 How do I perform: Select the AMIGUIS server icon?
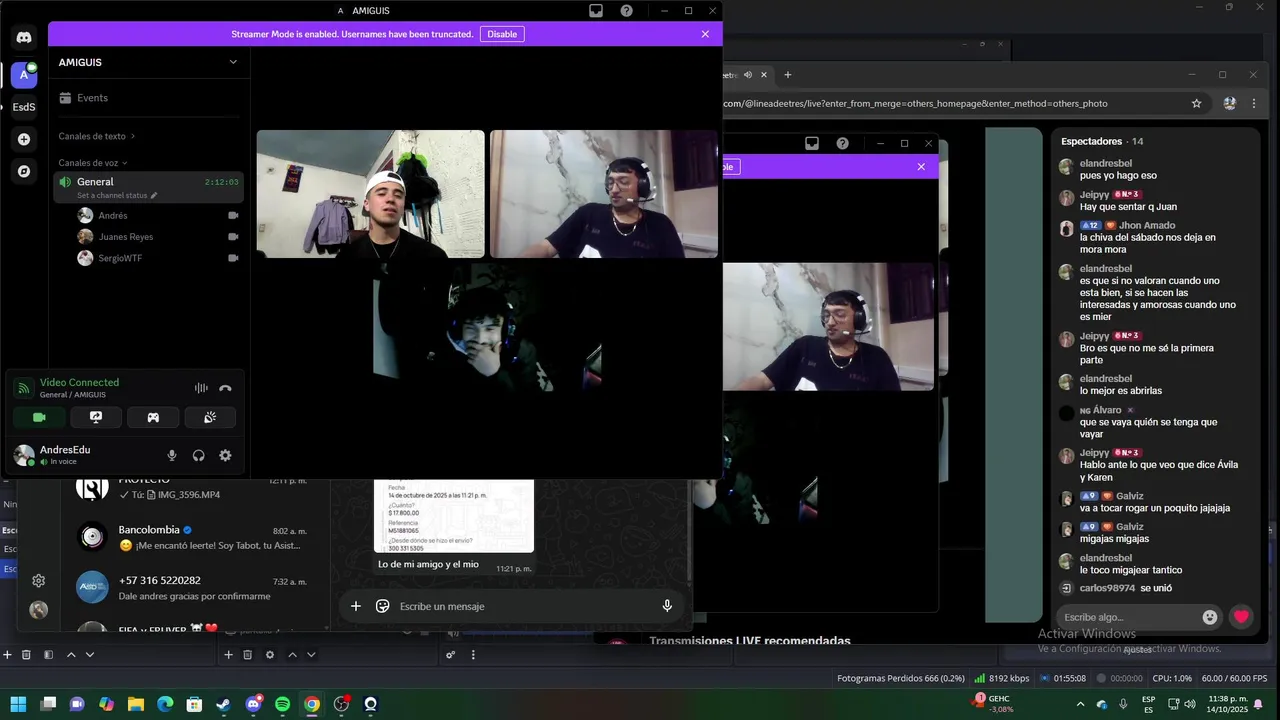[x=24, y=75]
